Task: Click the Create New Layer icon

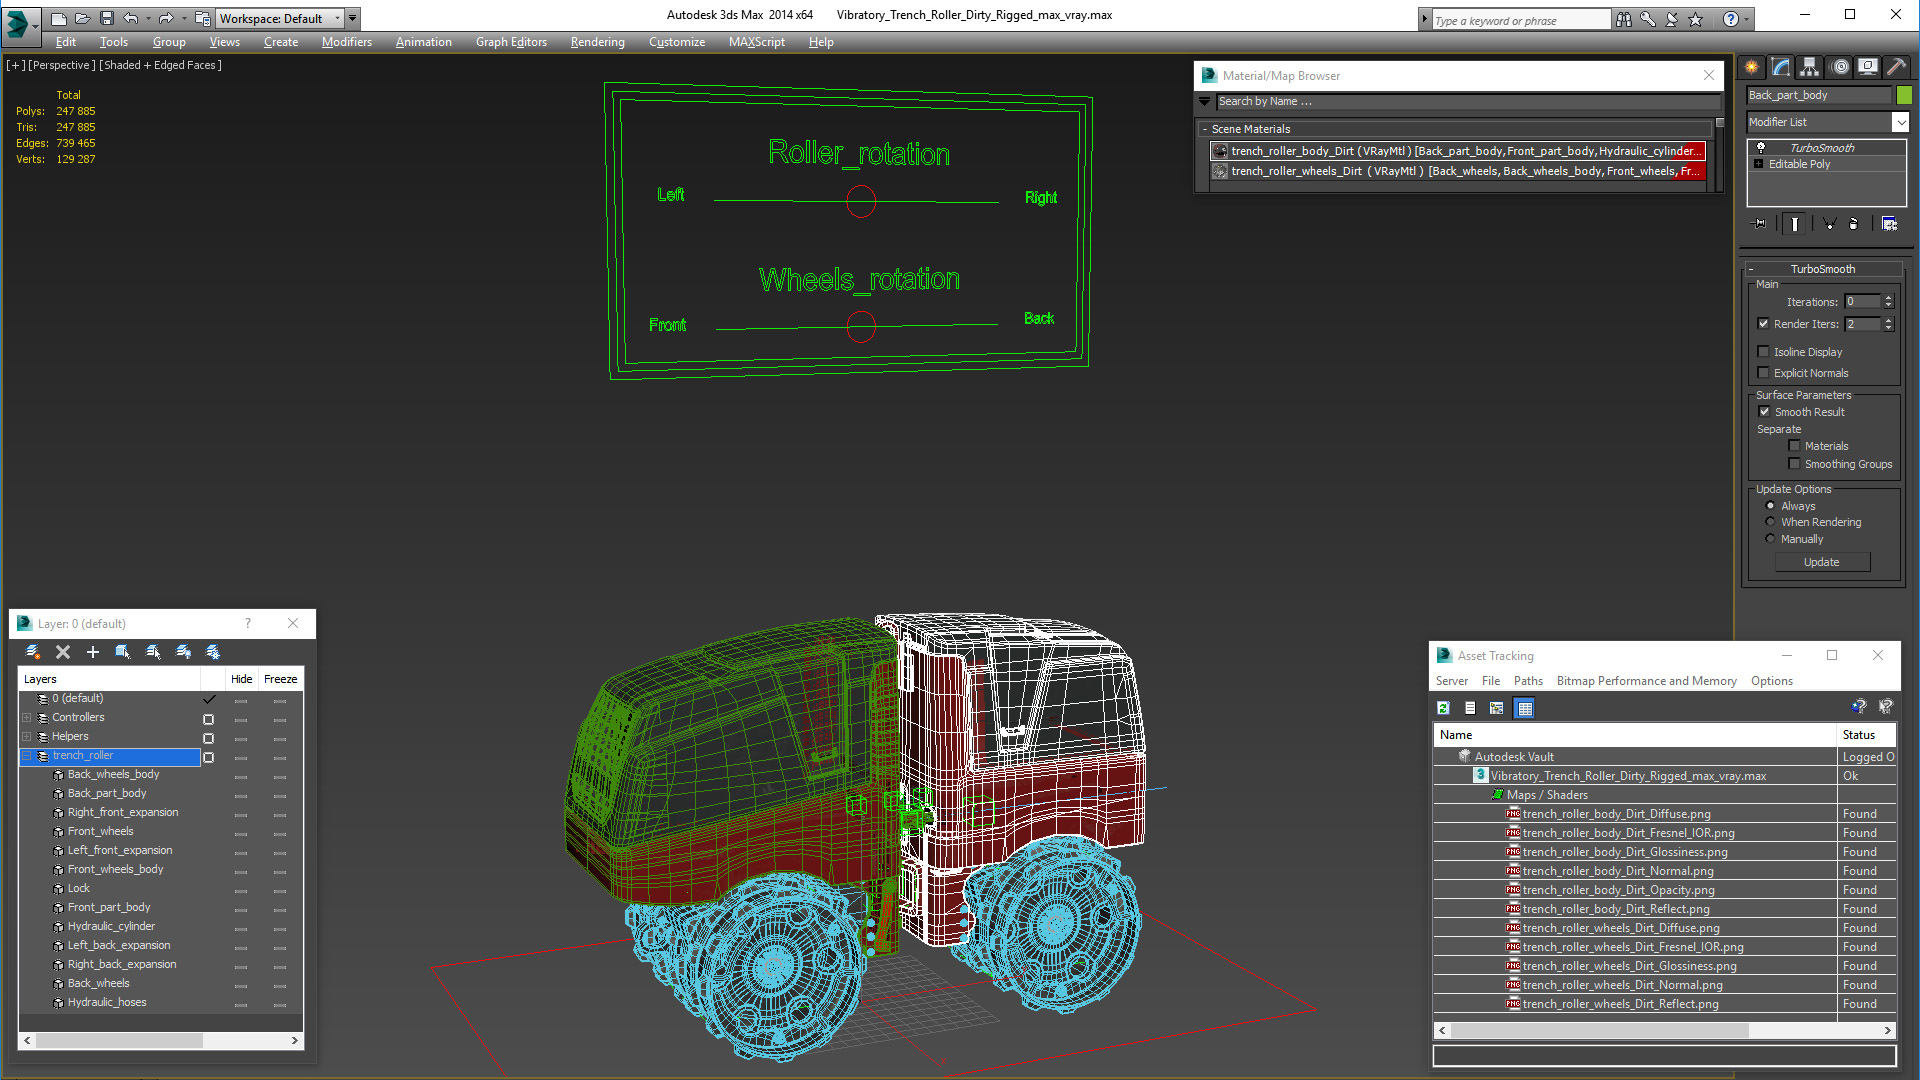Action: tap(33, 652)
